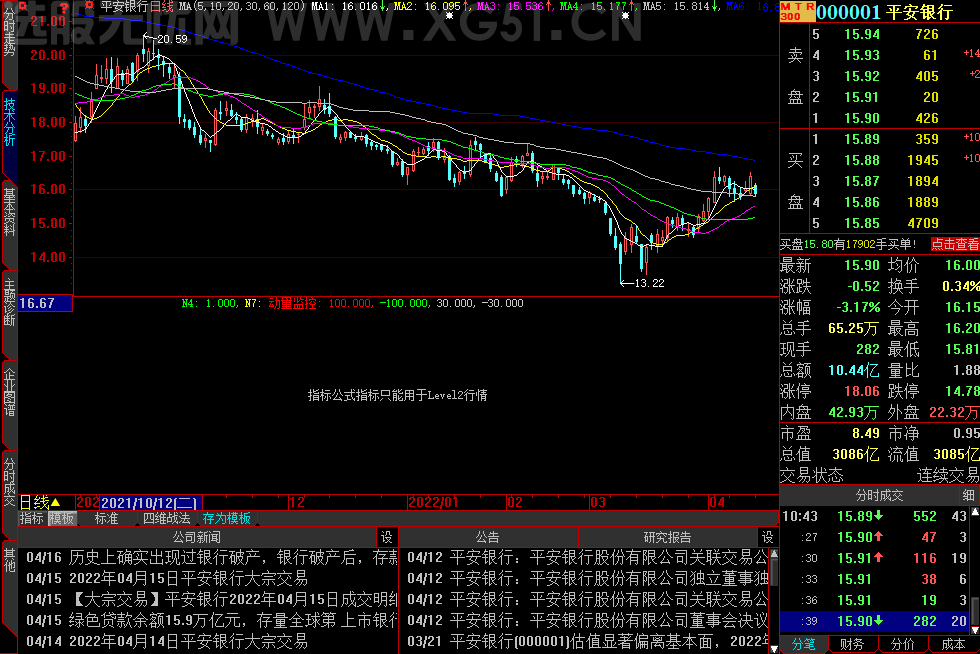Screen dimensions: 980x654
Task: Select the 模板 tab below the chart
Action: [x=62, y=518]
